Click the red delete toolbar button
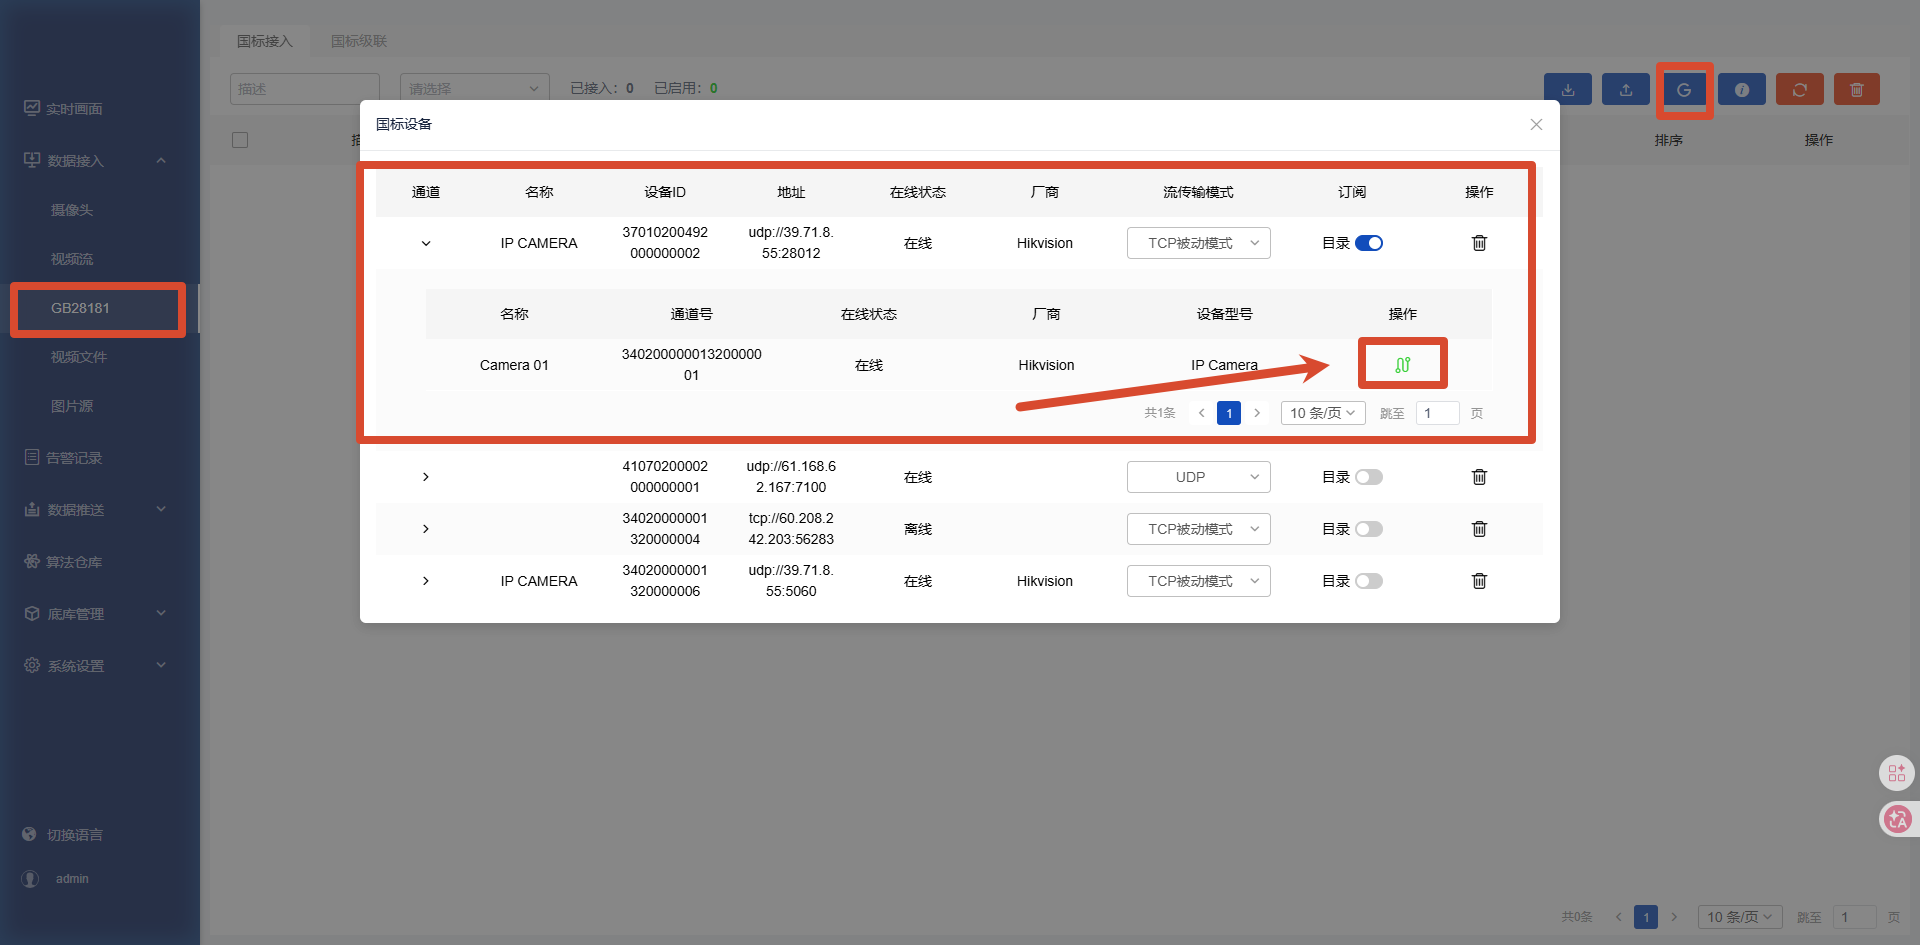This screenshot has width=1920, height=945. 1857,89
